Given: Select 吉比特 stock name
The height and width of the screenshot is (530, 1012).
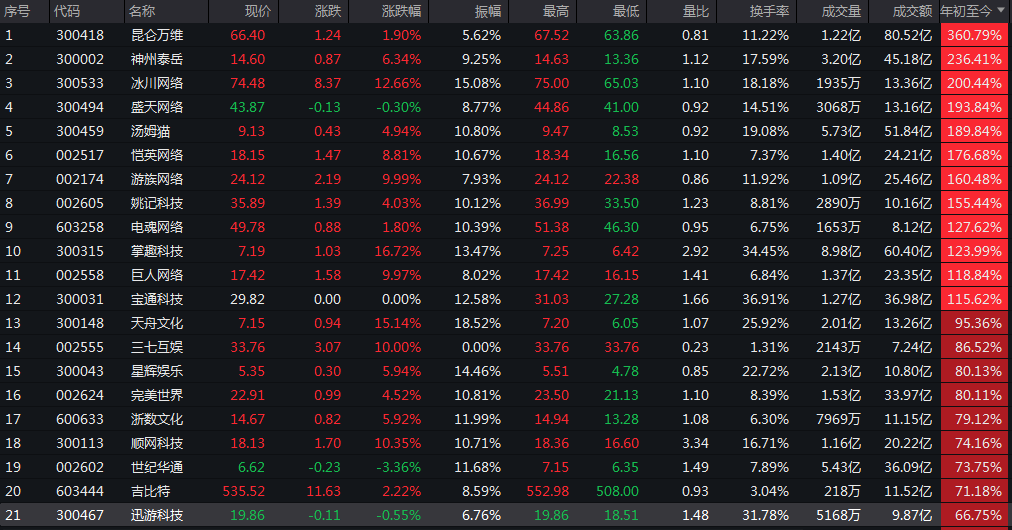Looking at the screenshot, I should click(150, 491).
